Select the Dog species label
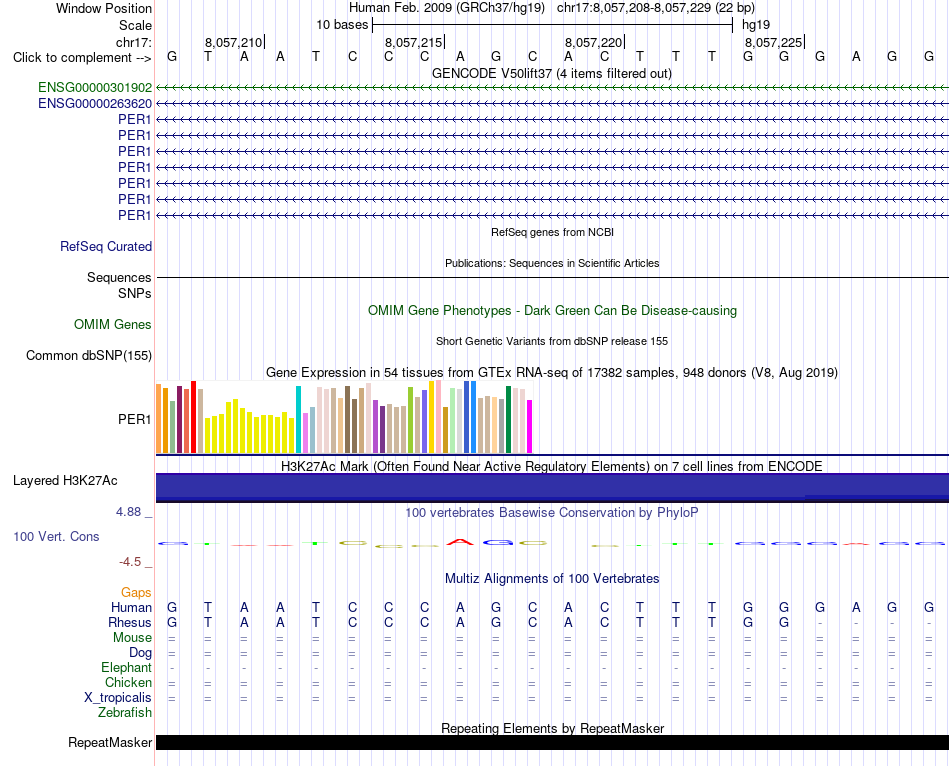The image size is (950, 766). tap(141, 653)
